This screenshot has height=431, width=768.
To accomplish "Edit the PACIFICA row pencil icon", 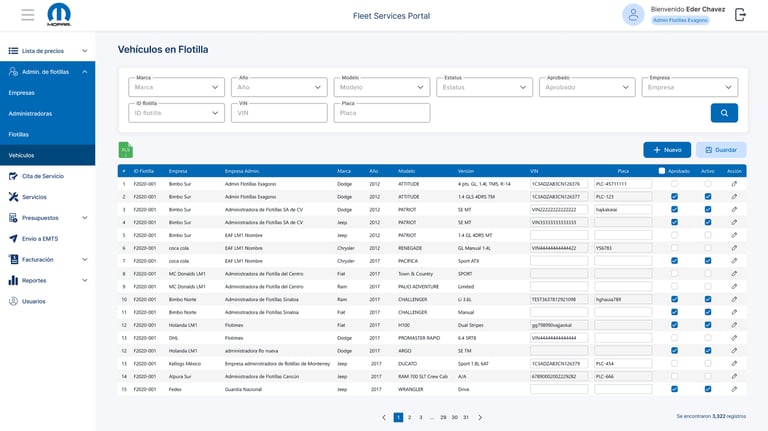I will pos(734,261).
